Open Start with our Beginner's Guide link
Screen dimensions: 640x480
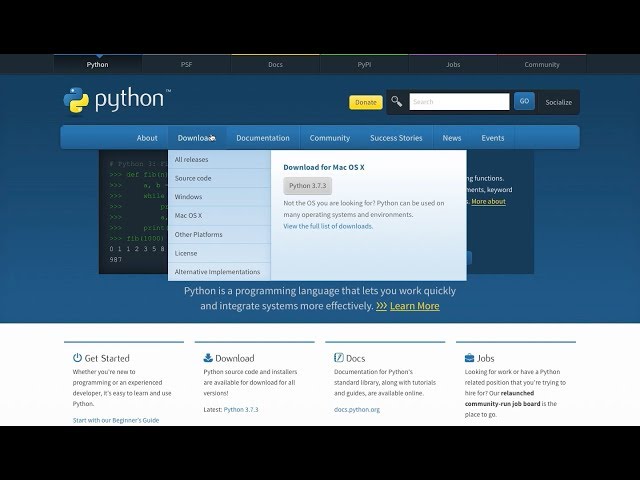point(116,420)
